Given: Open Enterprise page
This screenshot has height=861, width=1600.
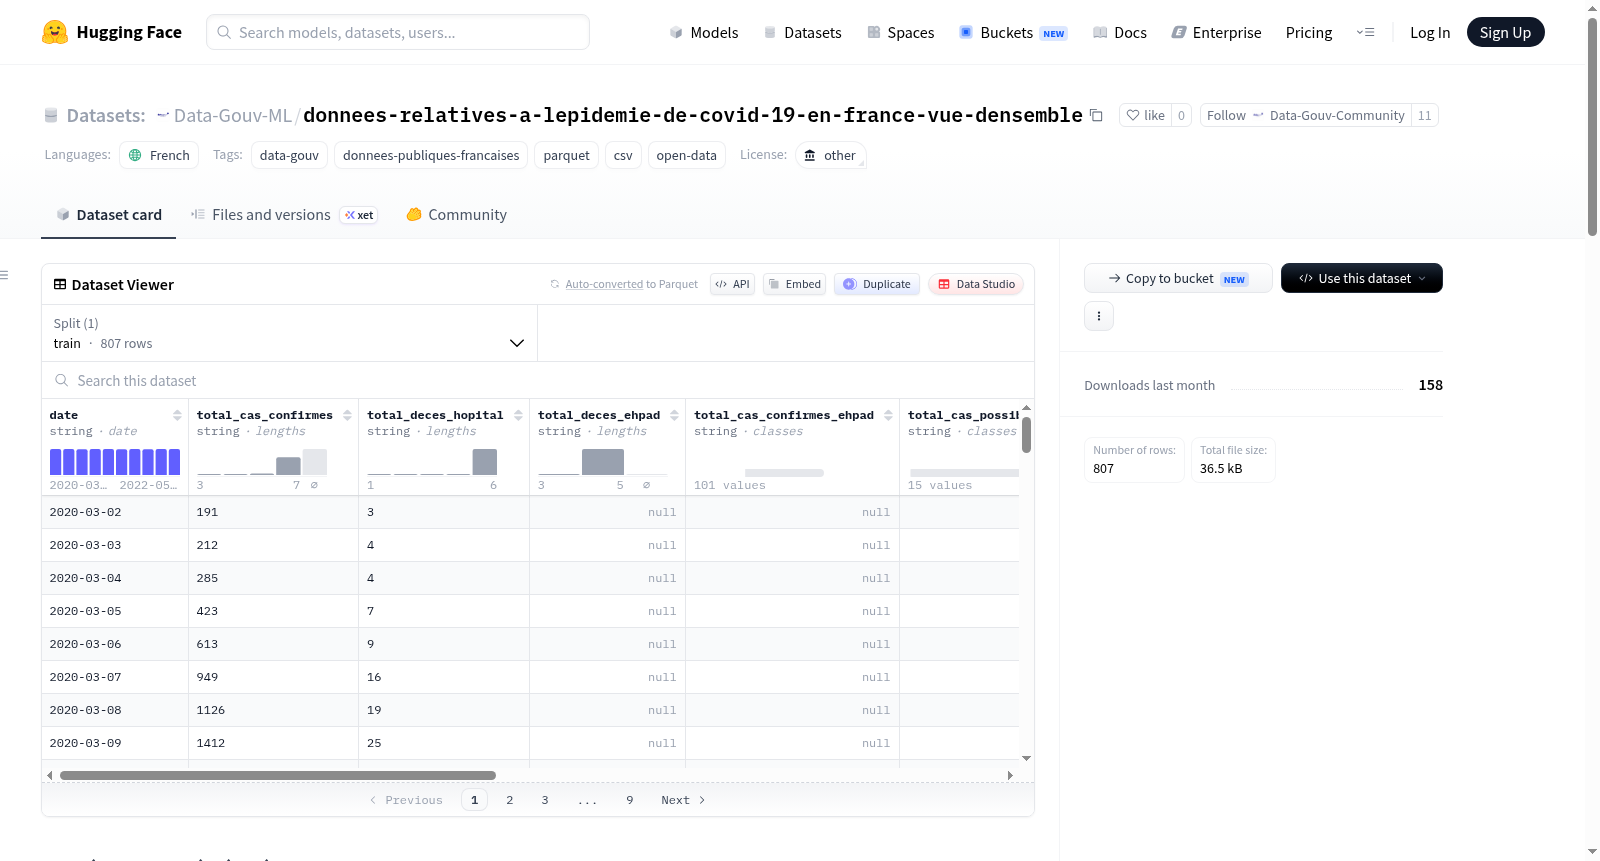Looking at the screenshot, I should pos(1216,32).
